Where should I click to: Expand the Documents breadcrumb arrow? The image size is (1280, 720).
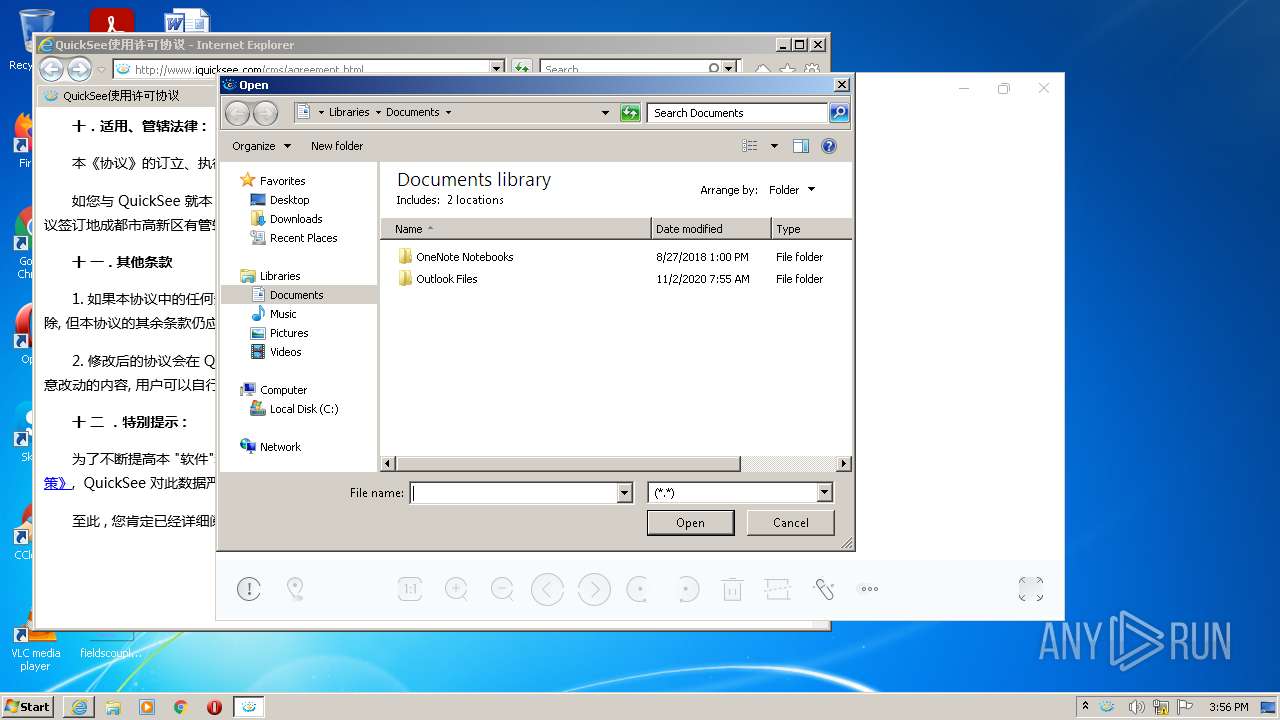(448, 113)
